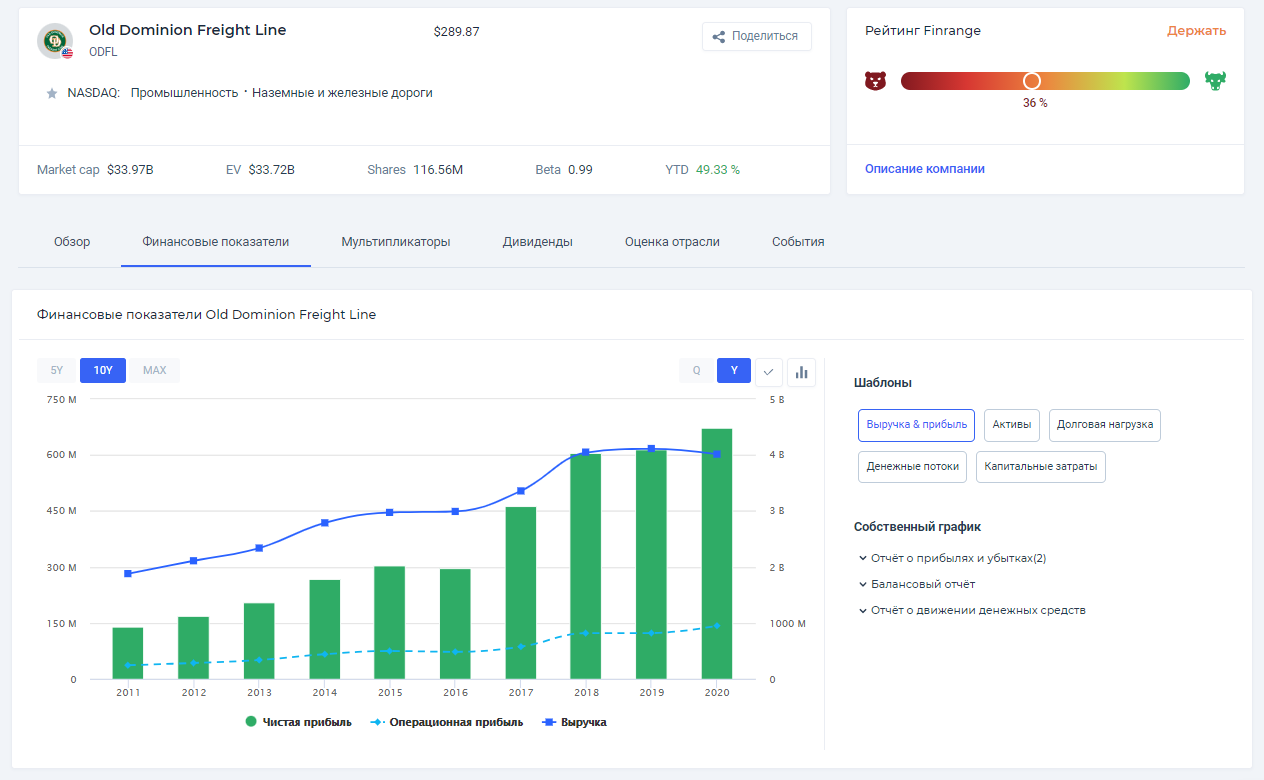Click the share icon in Поделиться button
Screen dimensions: 1264x780
(718, 37)
